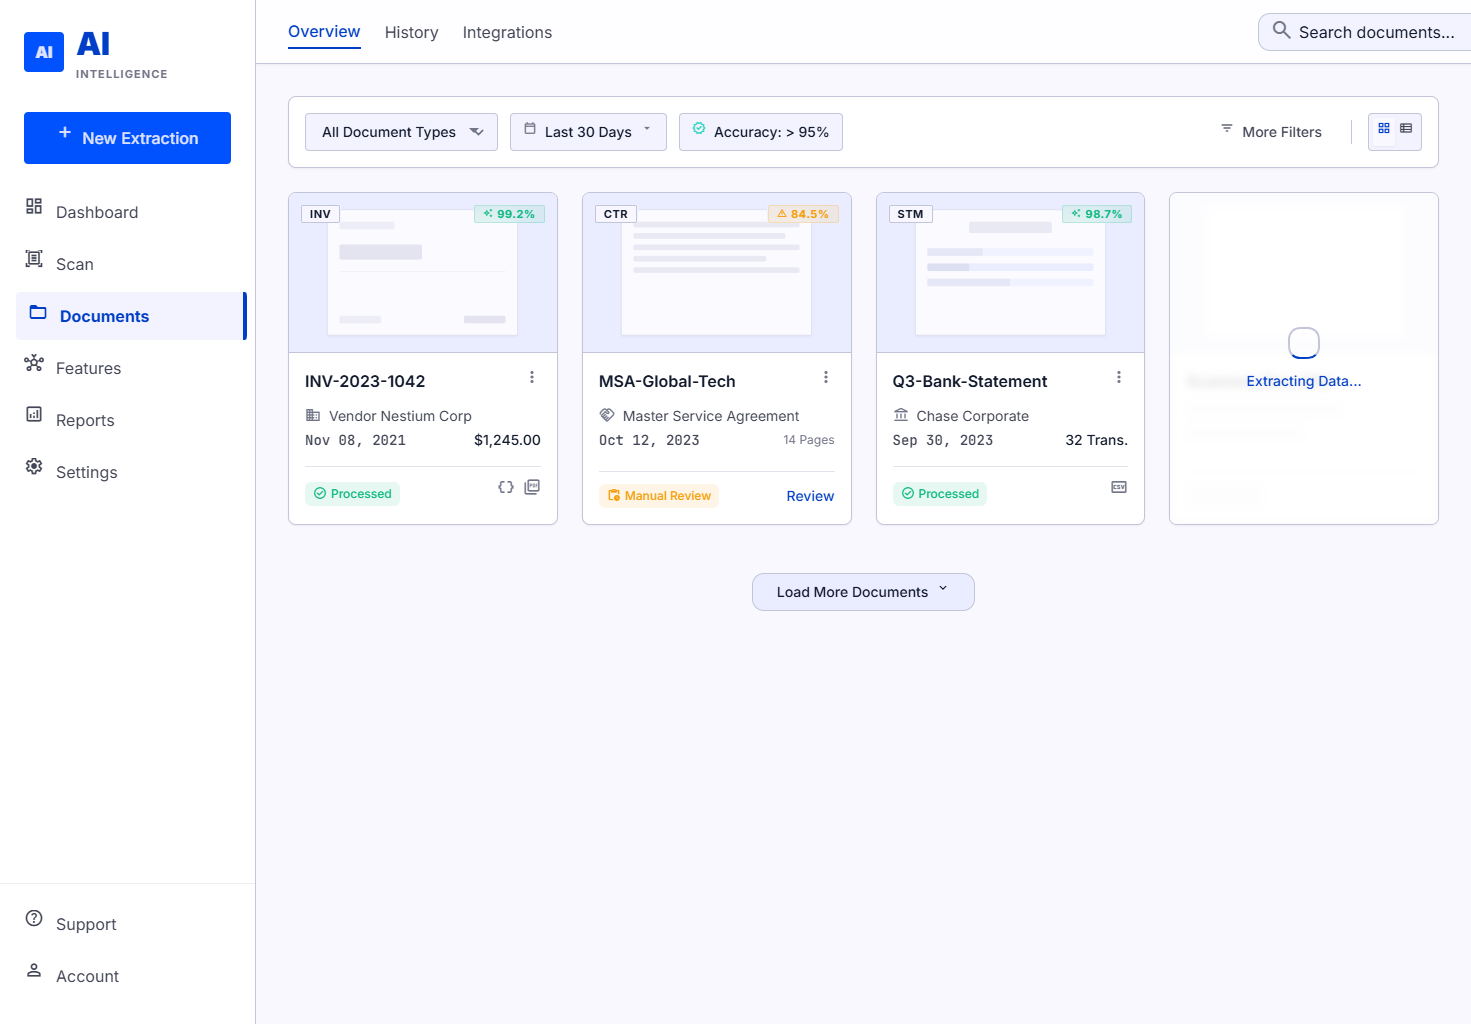Click the magnifier icon in search box
The width and height of the screenshot is (1471, 1024).
1281,30
